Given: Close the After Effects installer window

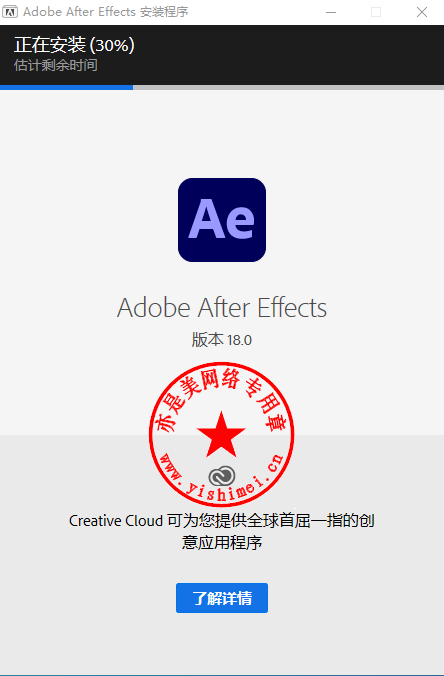Looking at the screenshot, I should [422, 12].
